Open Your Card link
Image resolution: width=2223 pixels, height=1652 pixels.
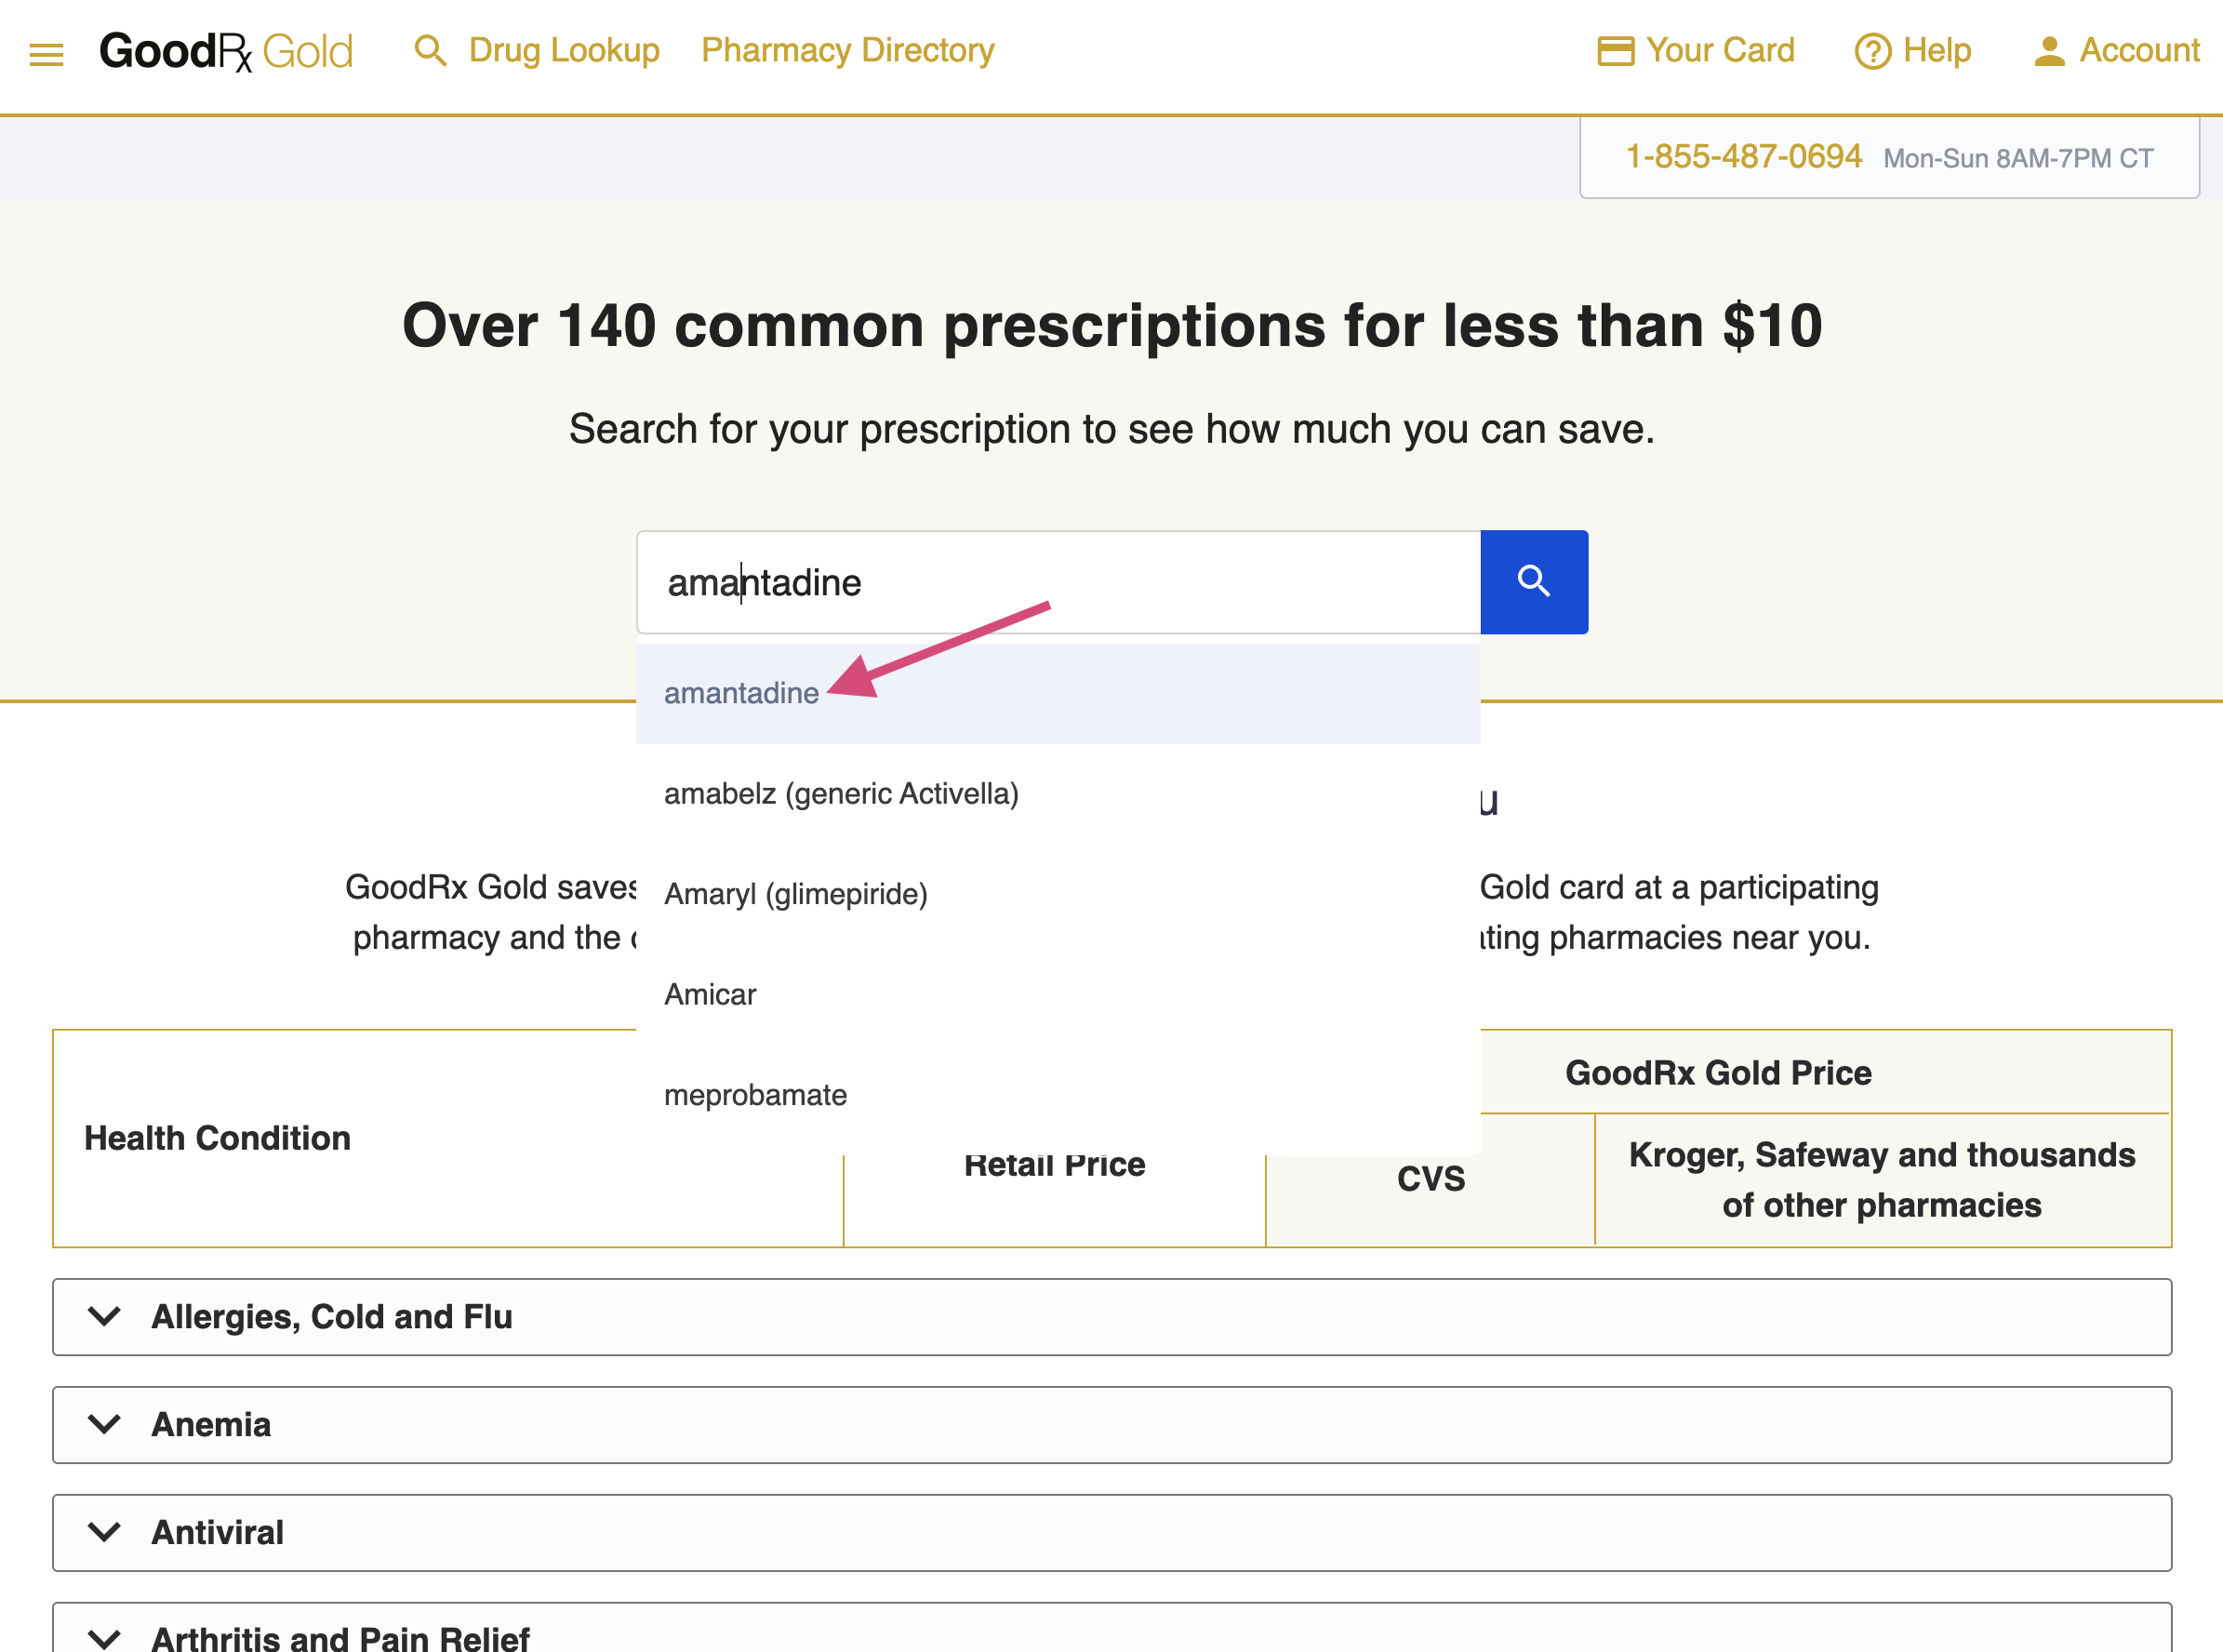coord(1720,50)
